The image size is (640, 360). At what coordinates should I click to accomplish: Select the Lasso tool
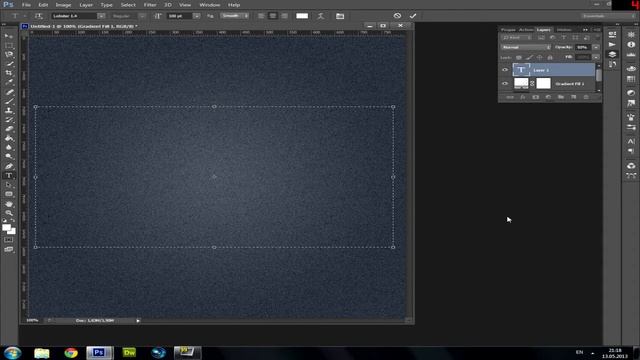(9, 54)
